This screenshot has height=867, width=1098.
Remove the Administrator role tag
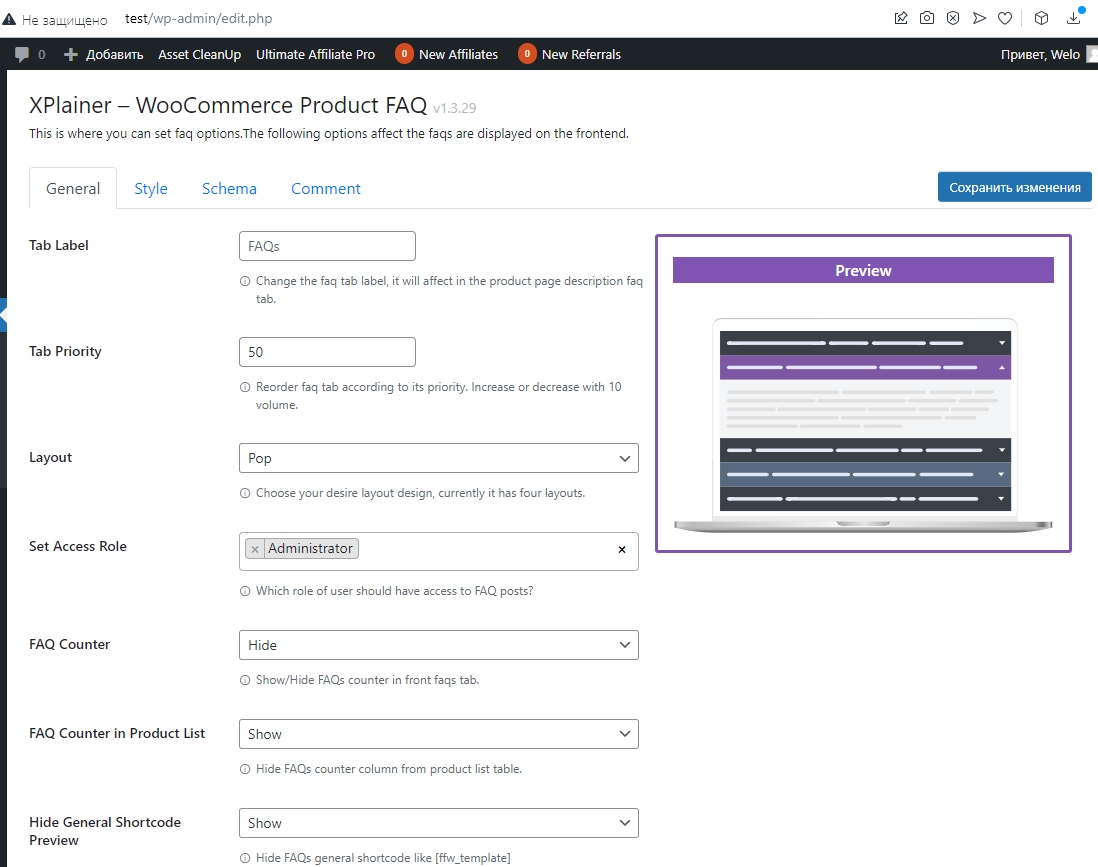pyautogui.click(x=255, y=549)
